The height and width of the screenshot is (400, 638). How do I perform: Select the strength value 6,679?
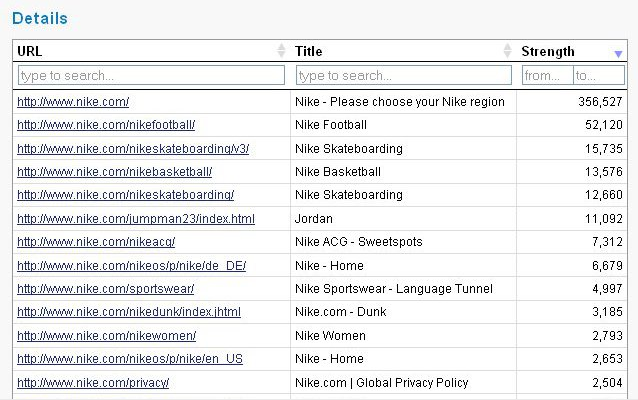[x=607, y=266]
